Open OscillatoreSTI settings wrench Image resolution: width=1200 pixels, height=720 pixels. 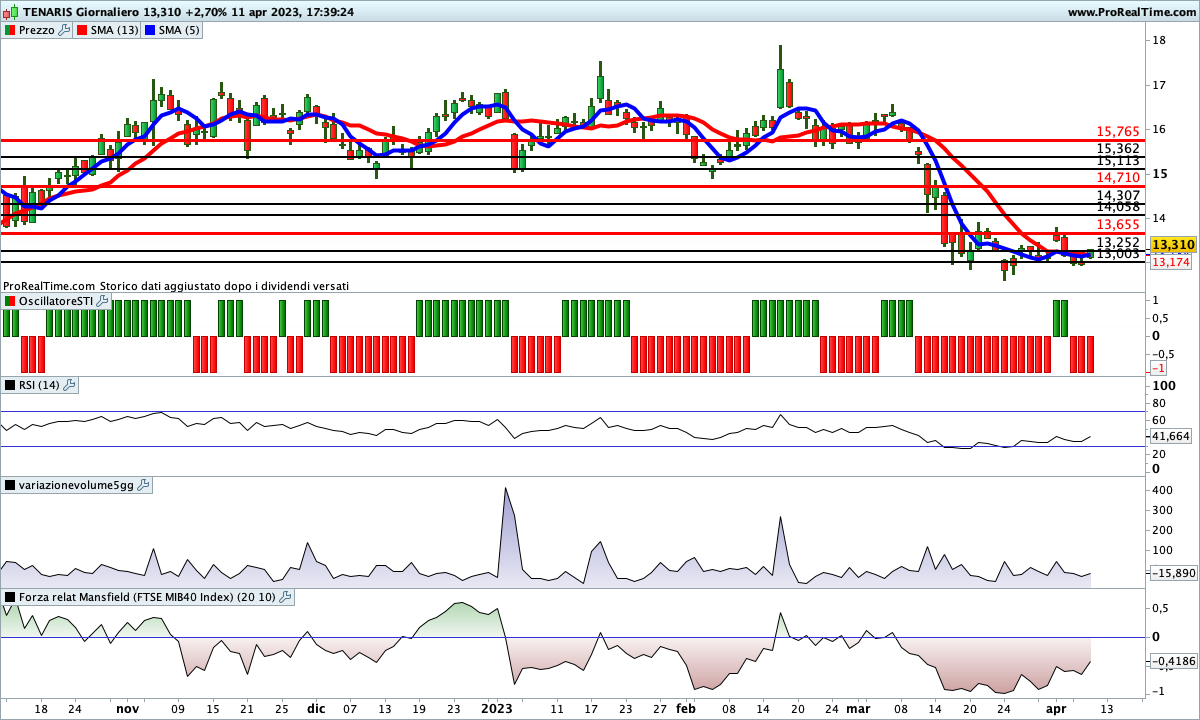[103, 300]
